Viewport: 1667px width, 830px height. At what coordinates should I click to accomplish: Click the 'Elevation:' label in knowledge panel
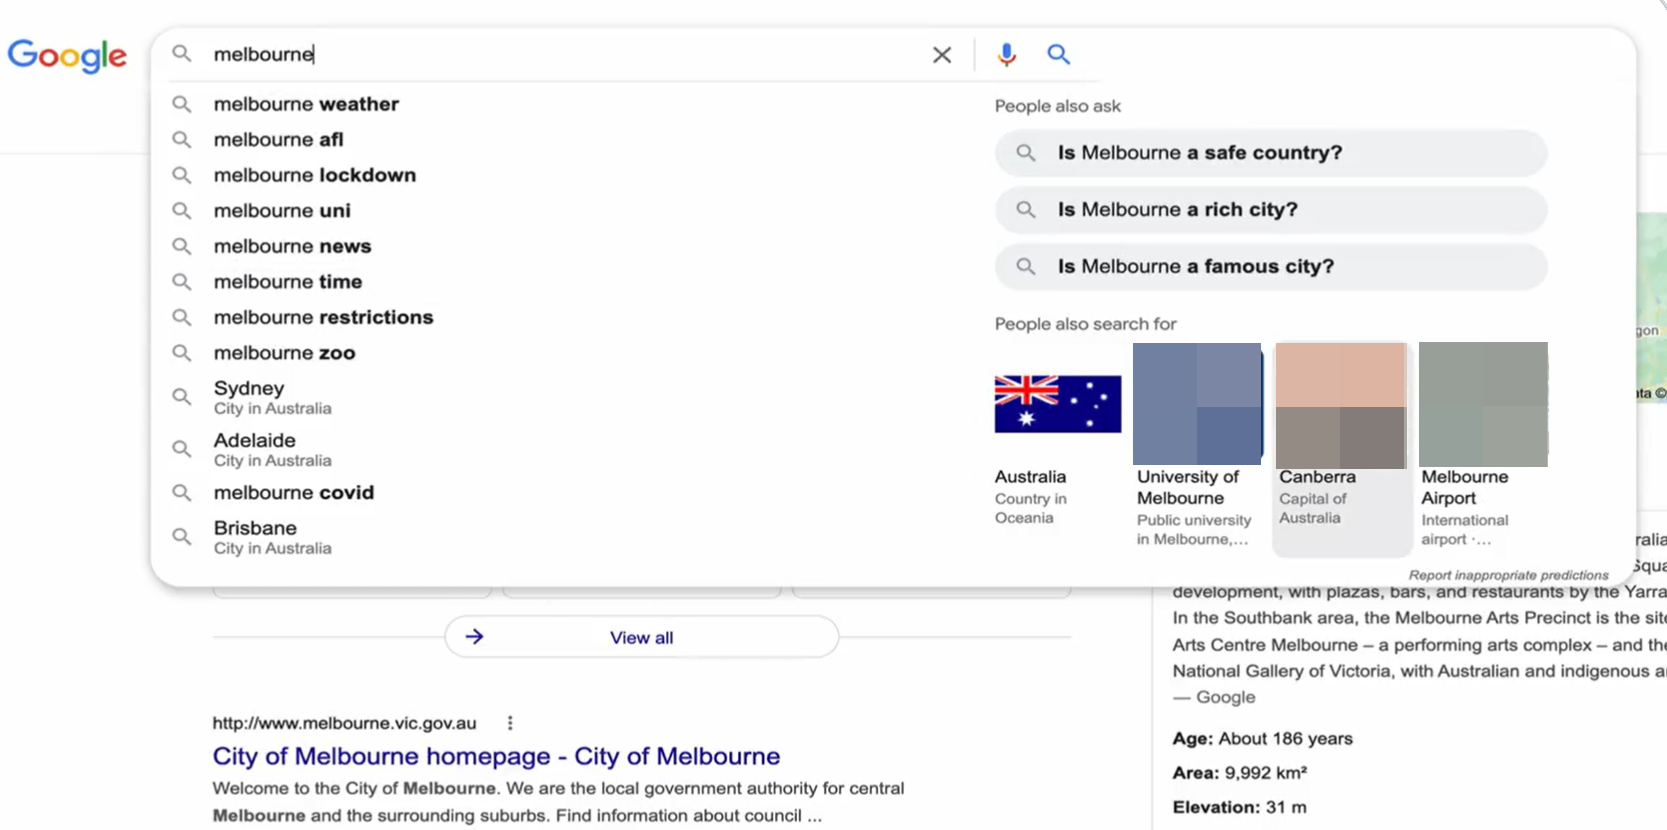(x=1216, y=807)
